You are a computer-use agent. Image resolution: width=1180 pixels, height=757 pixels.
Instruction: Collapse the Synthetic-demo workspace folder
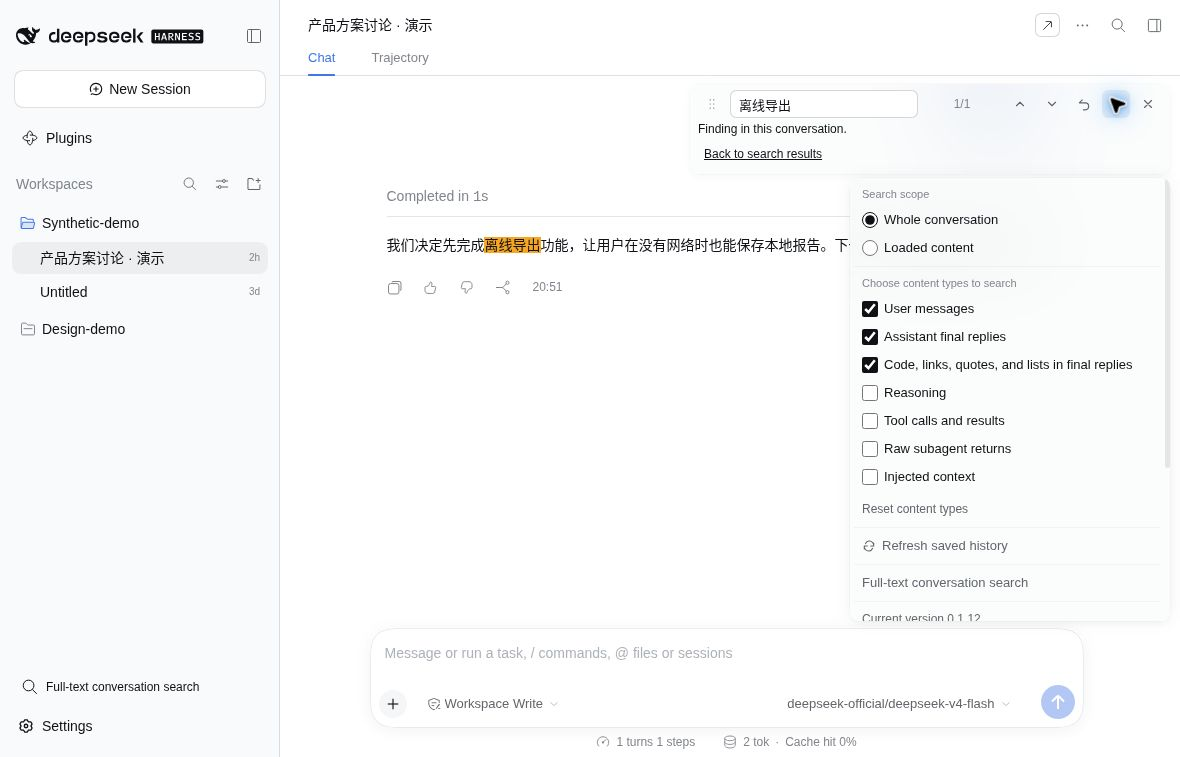[x=139, y=223]
